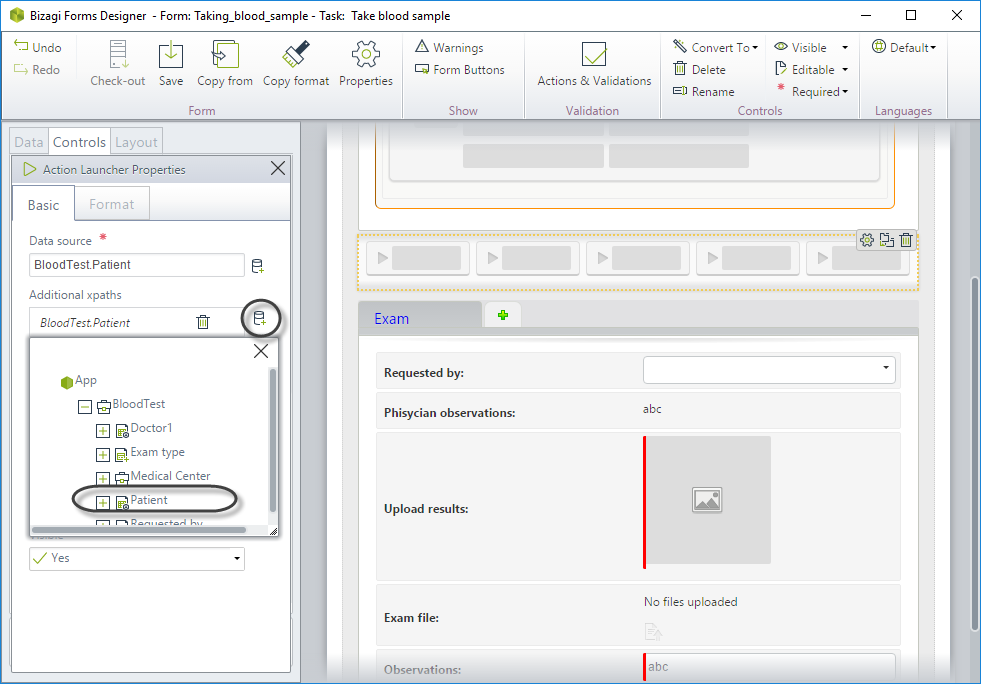Select the Patient entity in tree
Viewport: 981px width, 684px height.
149,500
